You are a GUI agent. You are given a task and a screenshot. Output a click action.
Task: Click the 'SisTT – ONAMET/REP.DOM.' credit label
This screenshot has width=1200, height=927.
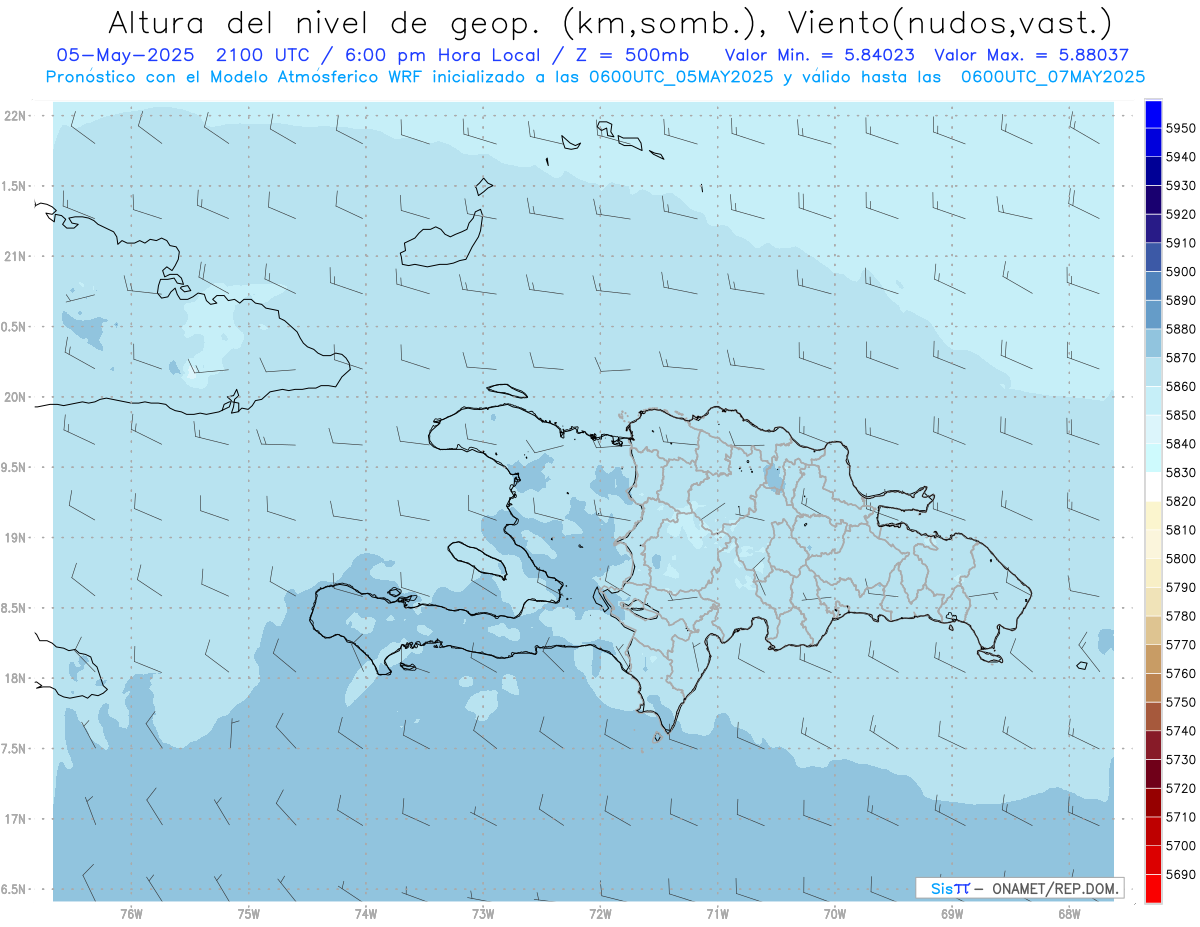click(1020, 888)
